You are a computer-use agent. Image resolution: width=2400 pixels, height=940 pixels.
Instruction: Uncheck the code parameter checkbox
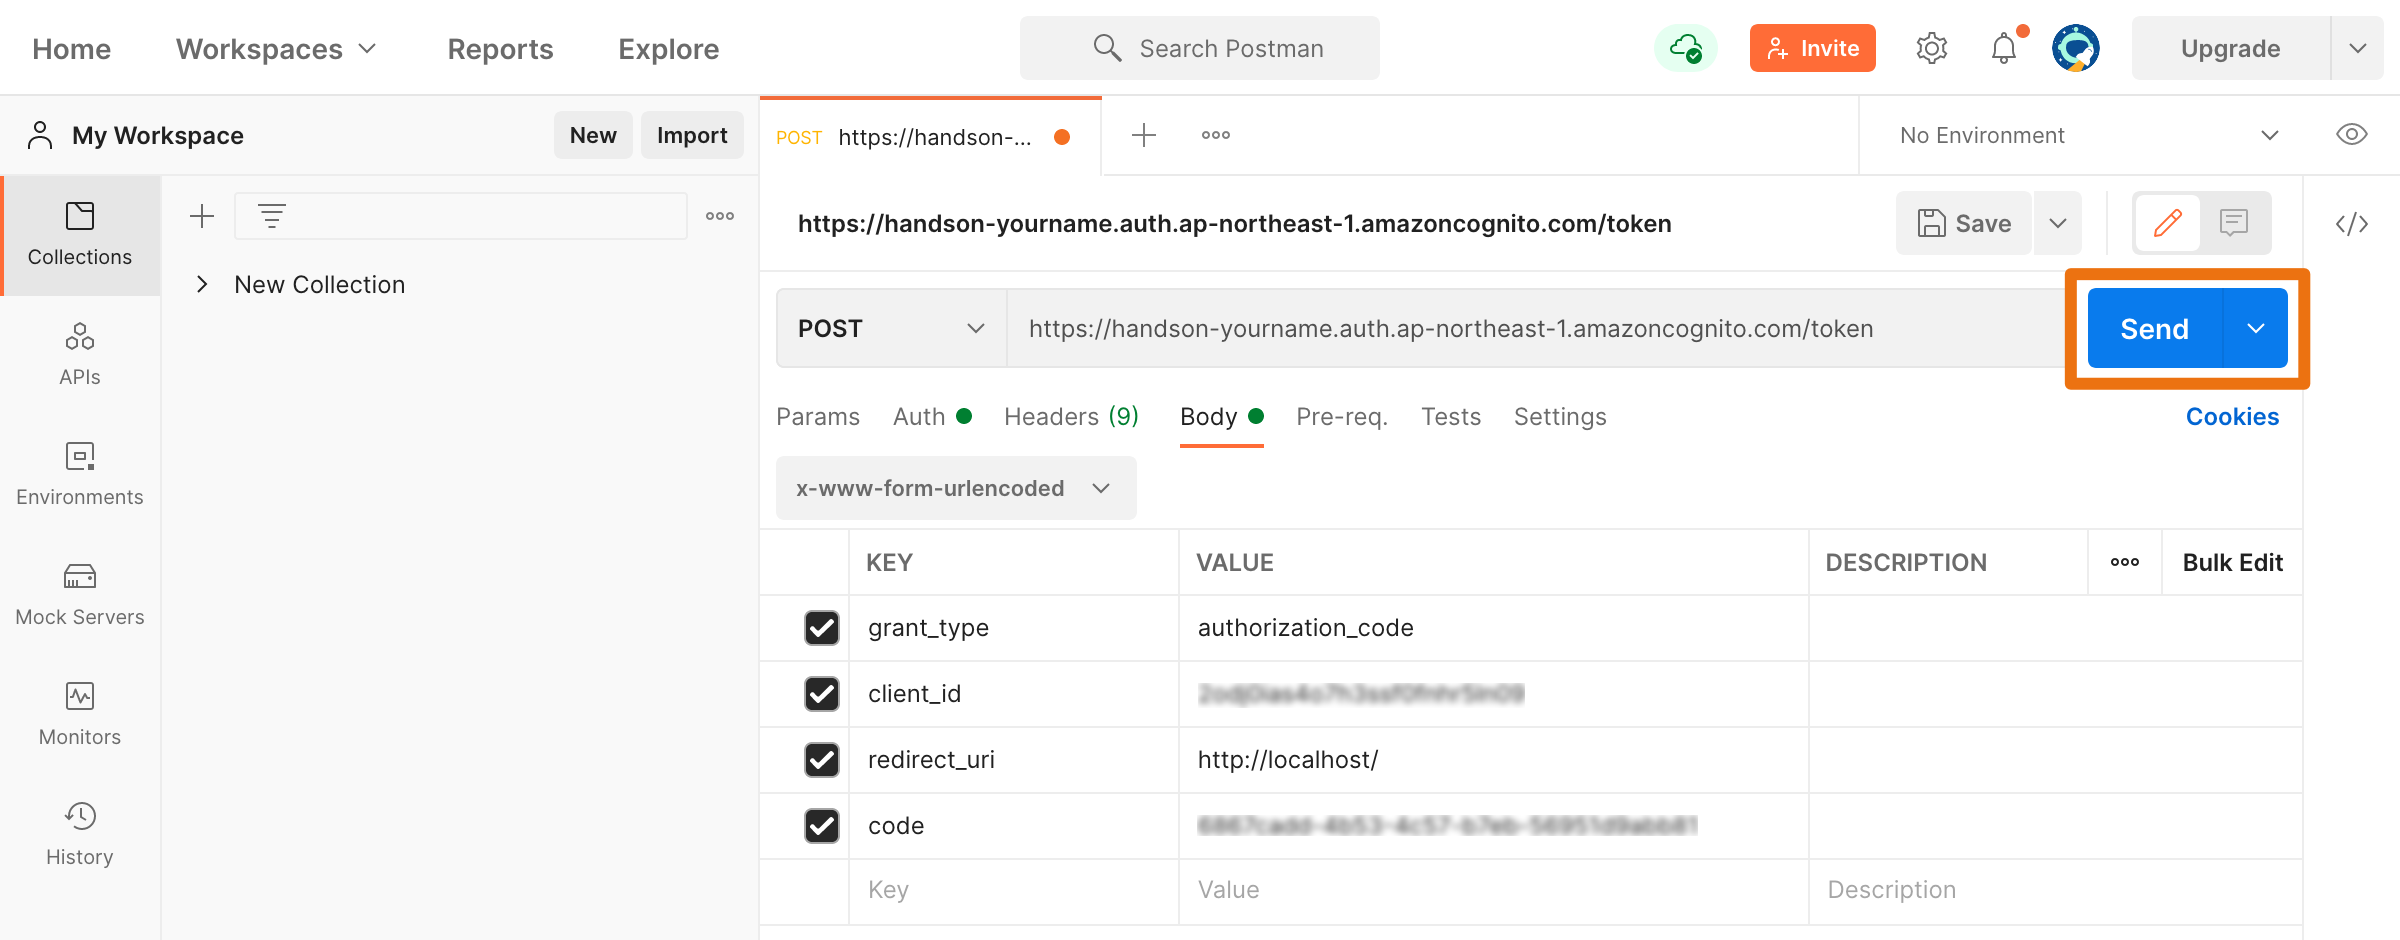822,826
